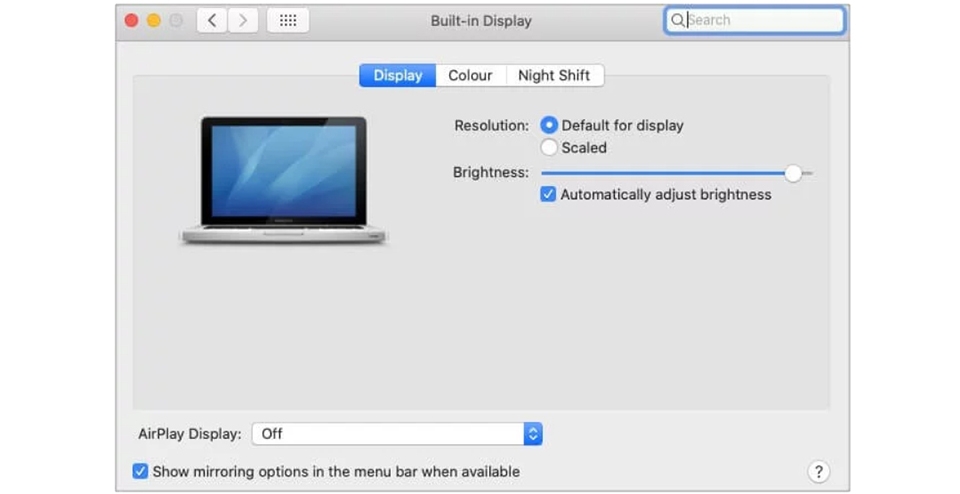960x494 pixels.
Task: Click the Brightness slider knob
Action: tap(793, 173)
